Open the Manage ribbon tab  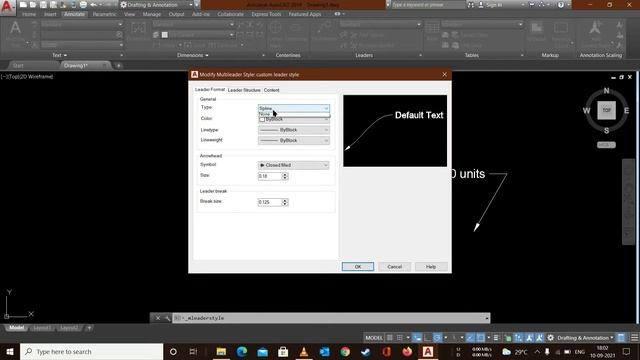coord(152,14)
